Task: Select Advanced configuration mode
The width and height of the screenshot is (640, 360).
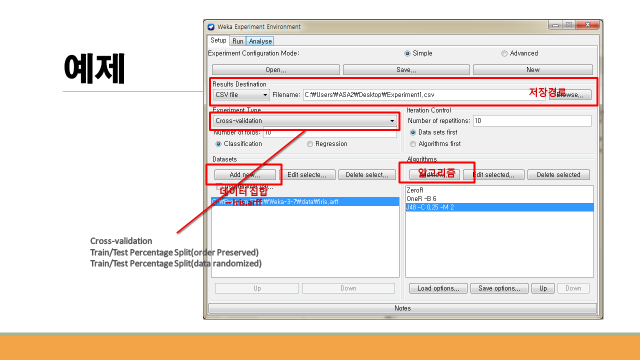Action: pos(504,53)
